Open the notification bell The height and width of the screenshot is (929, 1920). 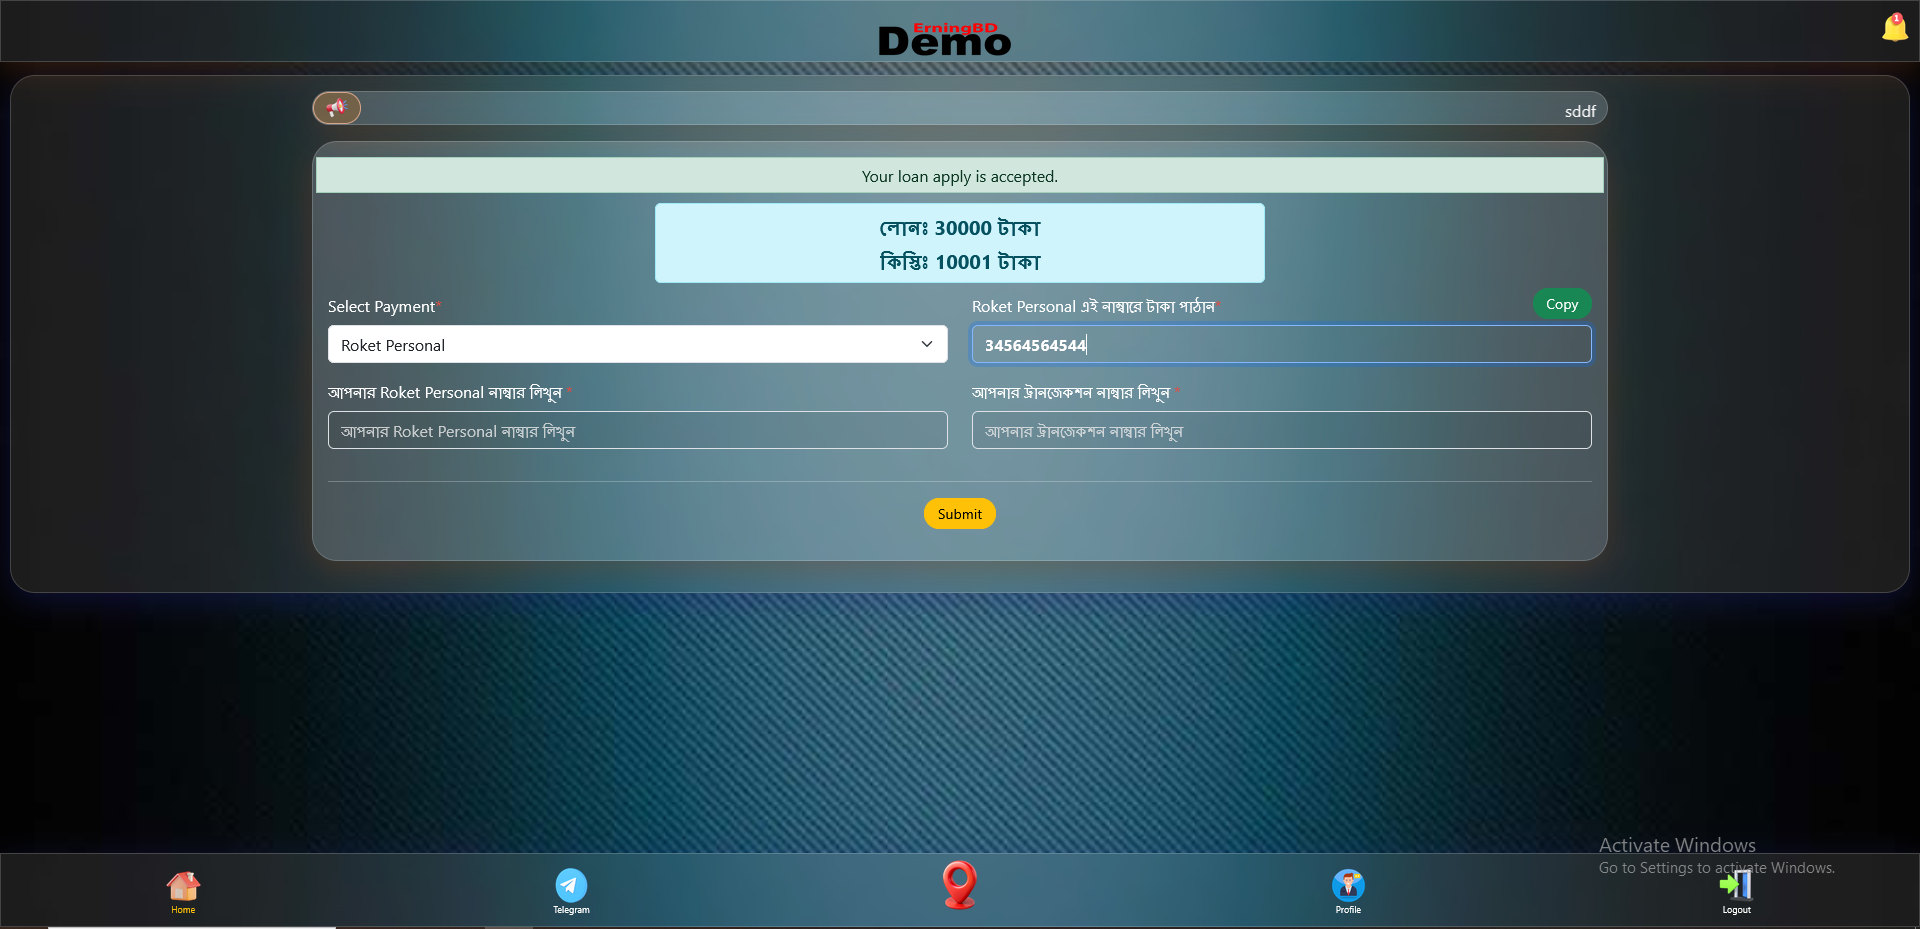(x=1894, y=28)
